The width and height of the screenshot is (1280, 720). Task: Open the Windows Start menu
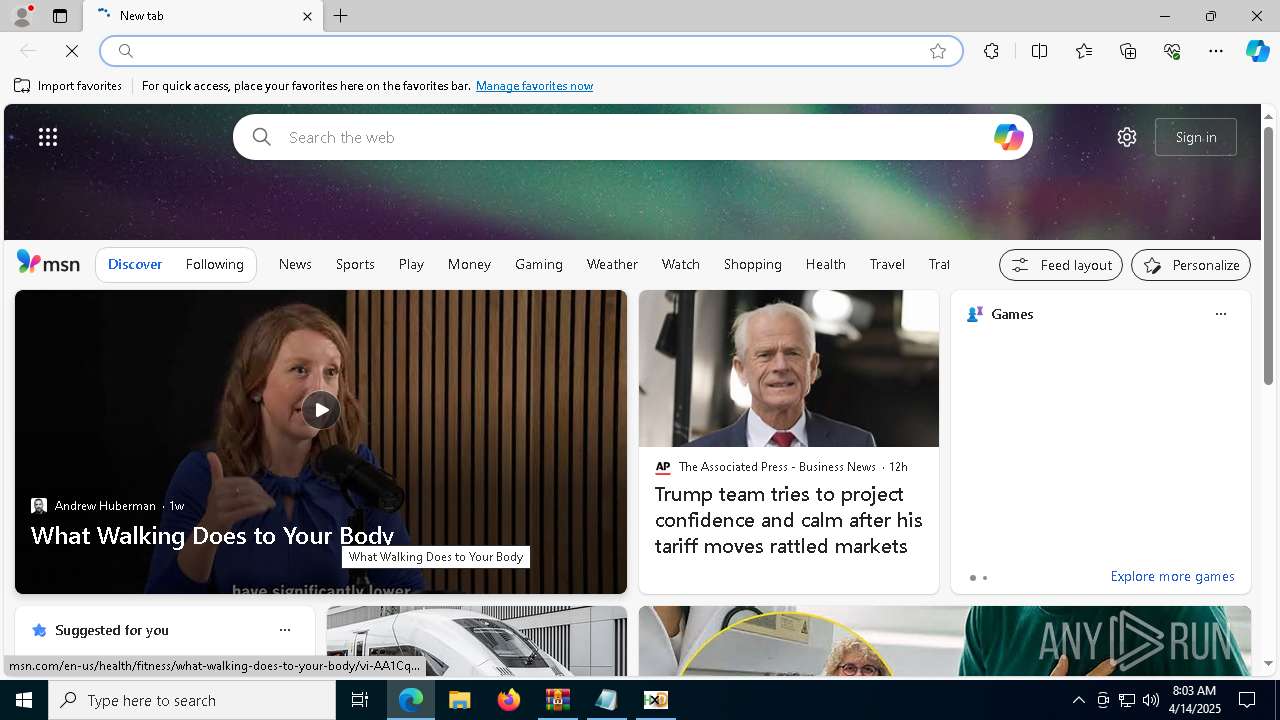[24, 700]
